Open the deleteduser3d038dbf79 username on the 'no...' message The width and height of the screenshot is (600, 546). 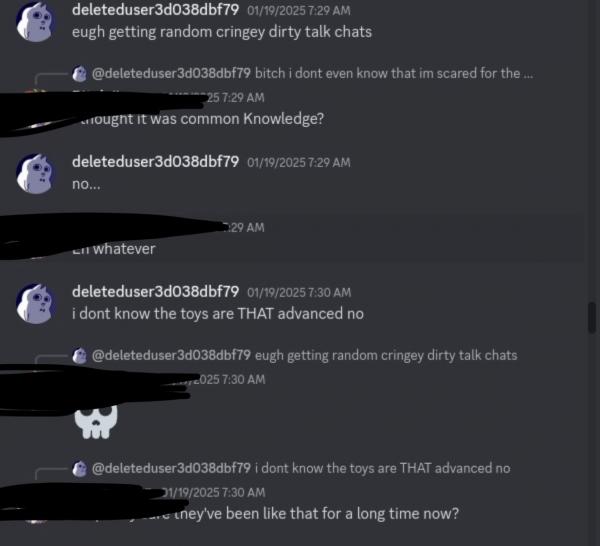pos(155,161)
